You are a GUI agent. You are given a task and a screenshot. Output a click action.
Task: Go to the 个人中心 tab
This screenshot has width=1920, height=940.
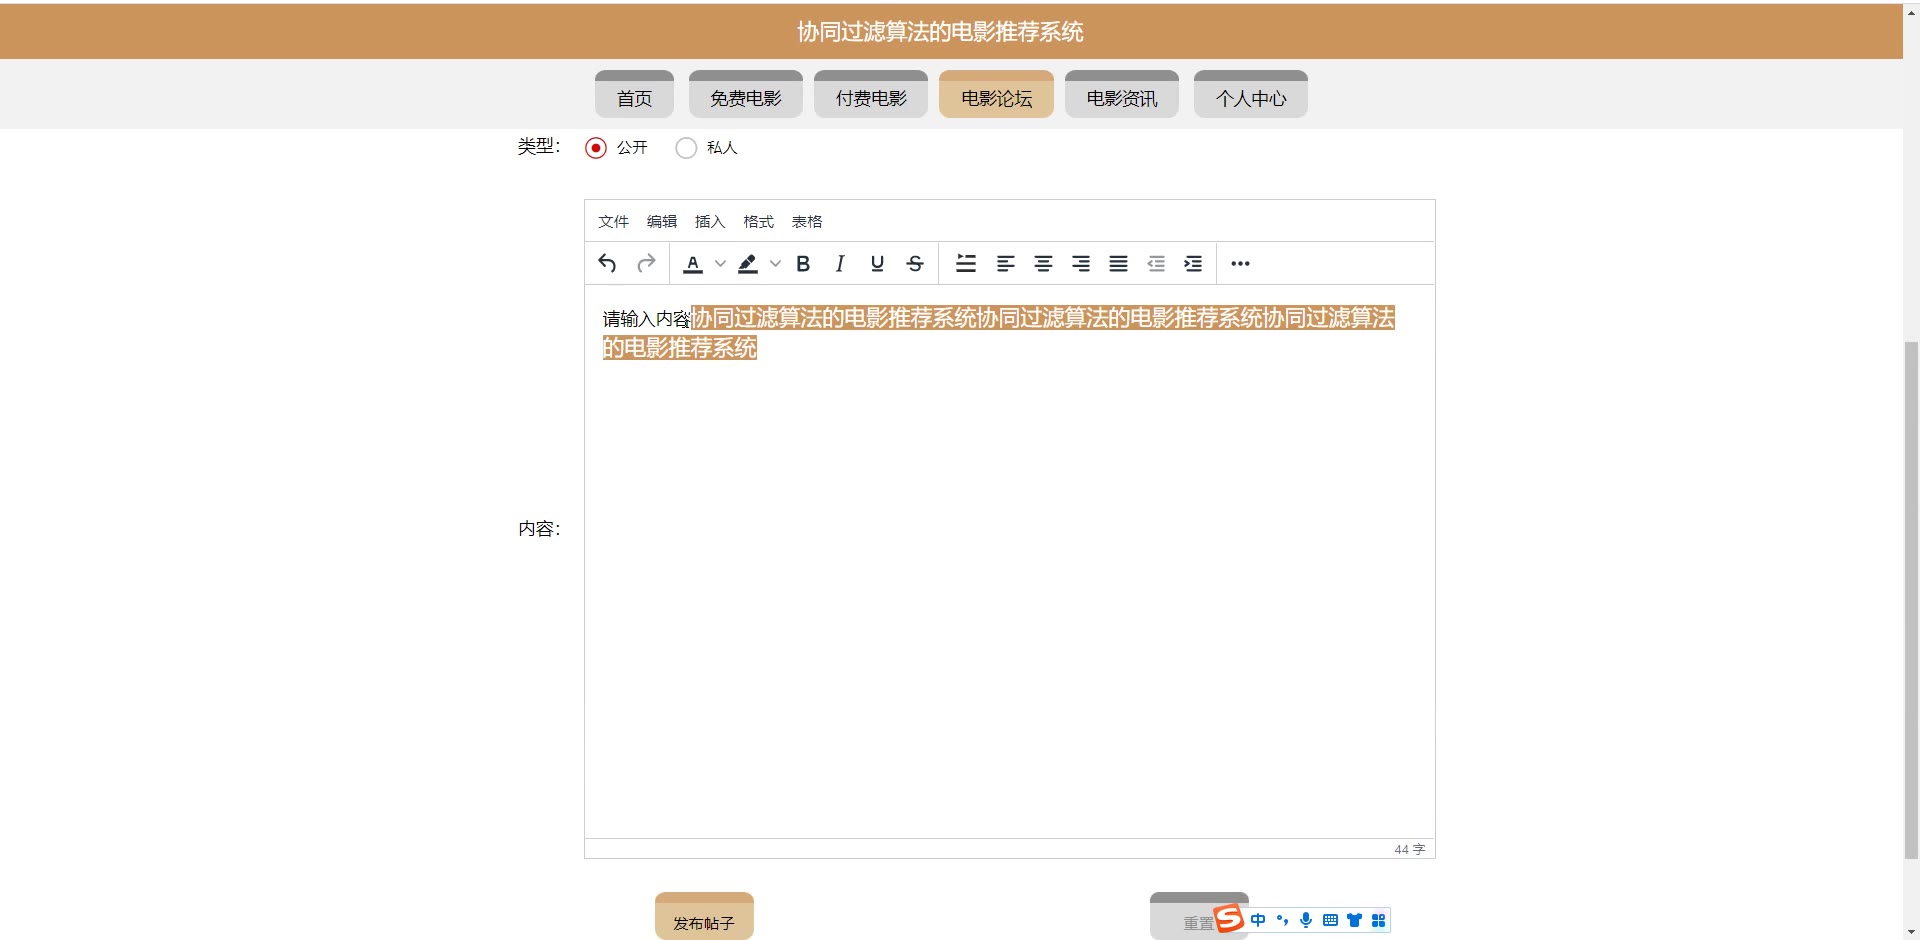(1251, 95)
